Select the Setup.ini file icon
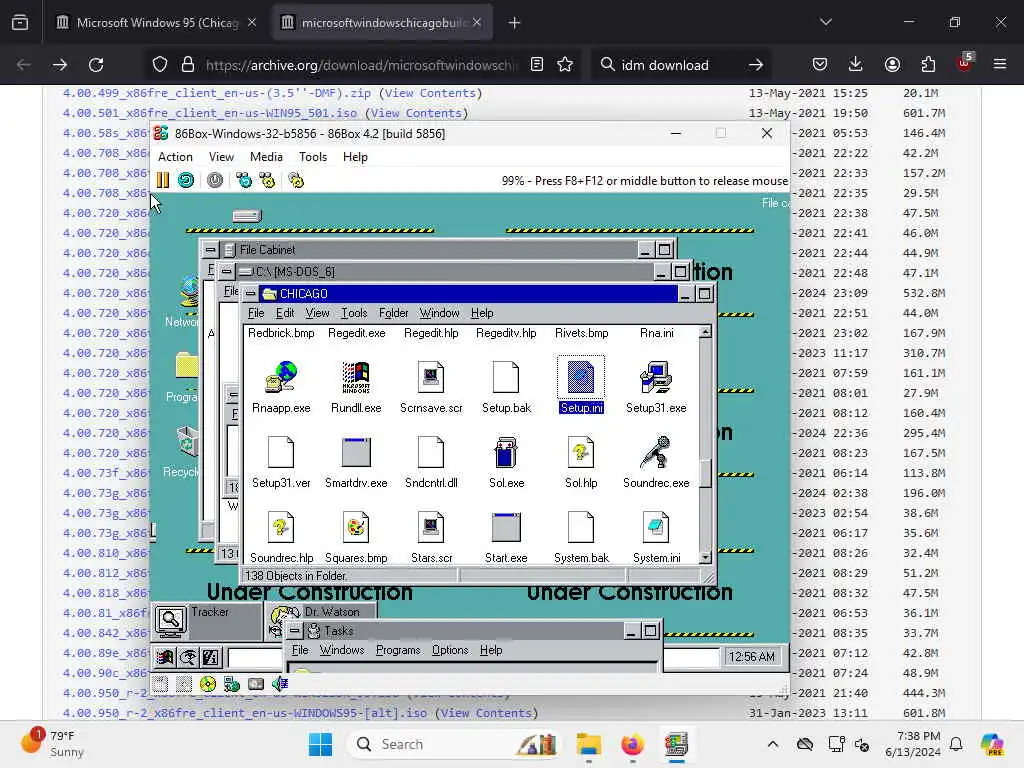This screenshot has height=768, width=1024. (x=581, y=377)
